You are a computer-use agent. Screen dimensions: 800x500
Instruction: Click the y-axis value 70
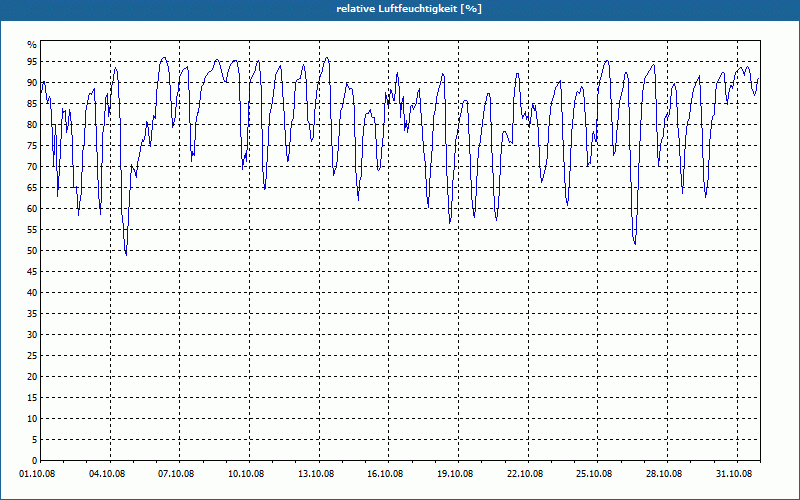click(32, 167)
